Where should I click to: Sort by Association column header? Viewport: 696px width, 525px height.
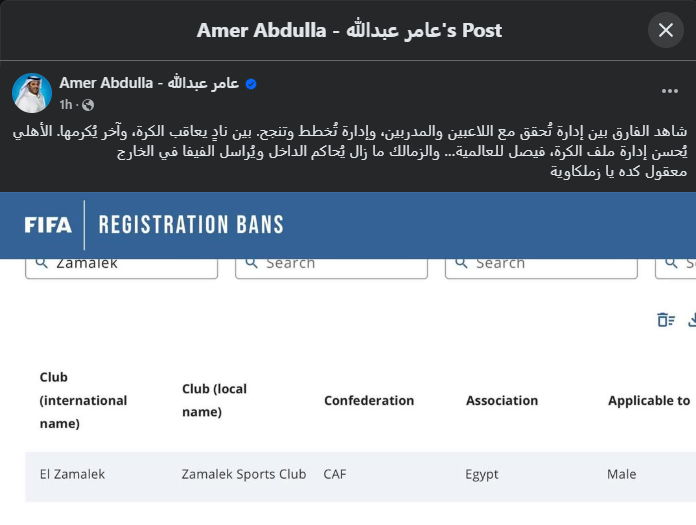click(x=502, y=400)
